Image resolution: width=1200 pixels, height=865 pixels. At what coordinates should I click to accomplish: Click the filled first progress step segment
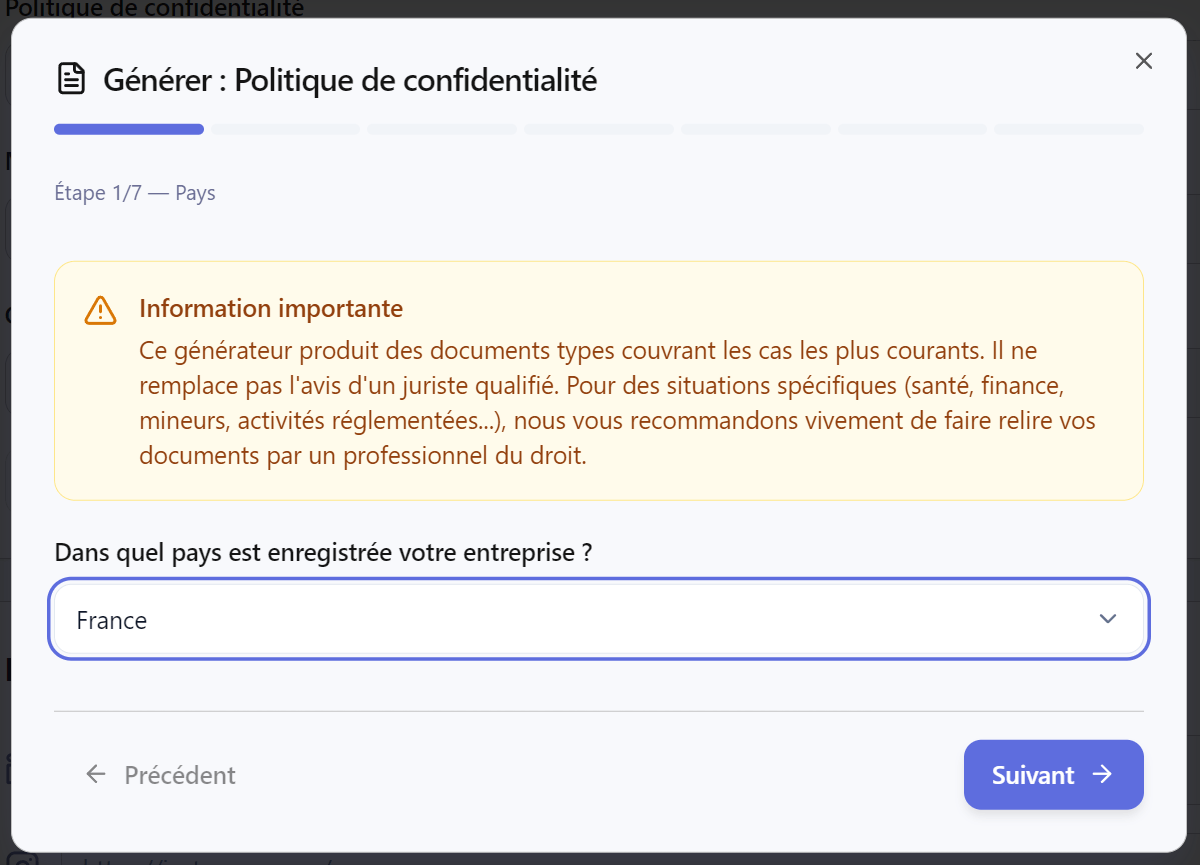click(x=129, y=129)
